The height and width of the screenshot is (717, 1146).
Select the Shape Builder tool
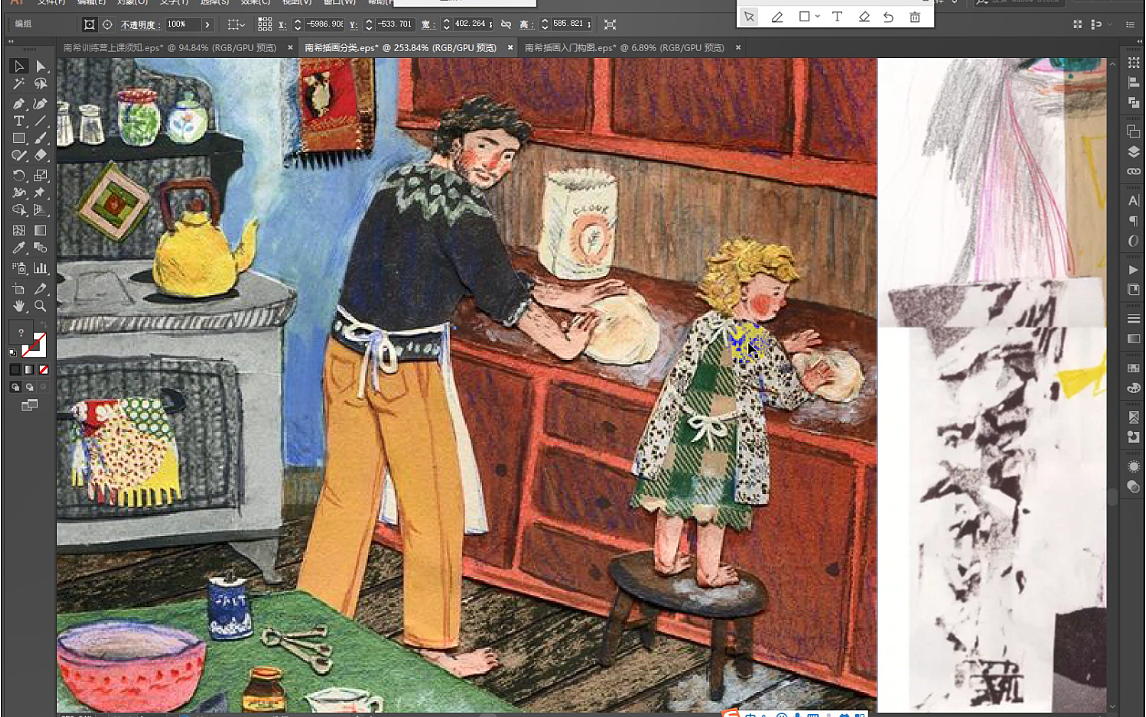(19, 210)
